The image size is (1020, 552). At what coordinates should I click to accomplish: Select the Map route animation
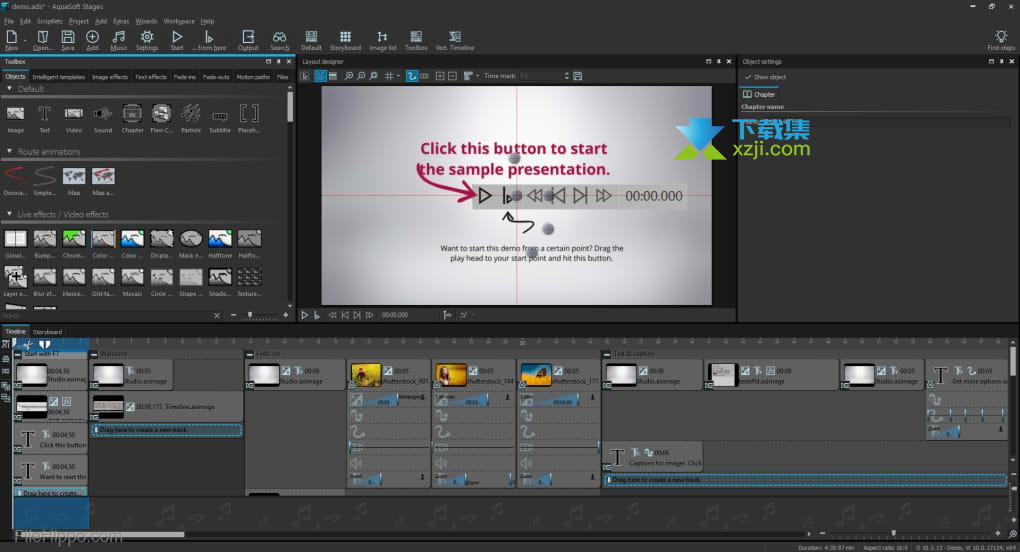74,181
